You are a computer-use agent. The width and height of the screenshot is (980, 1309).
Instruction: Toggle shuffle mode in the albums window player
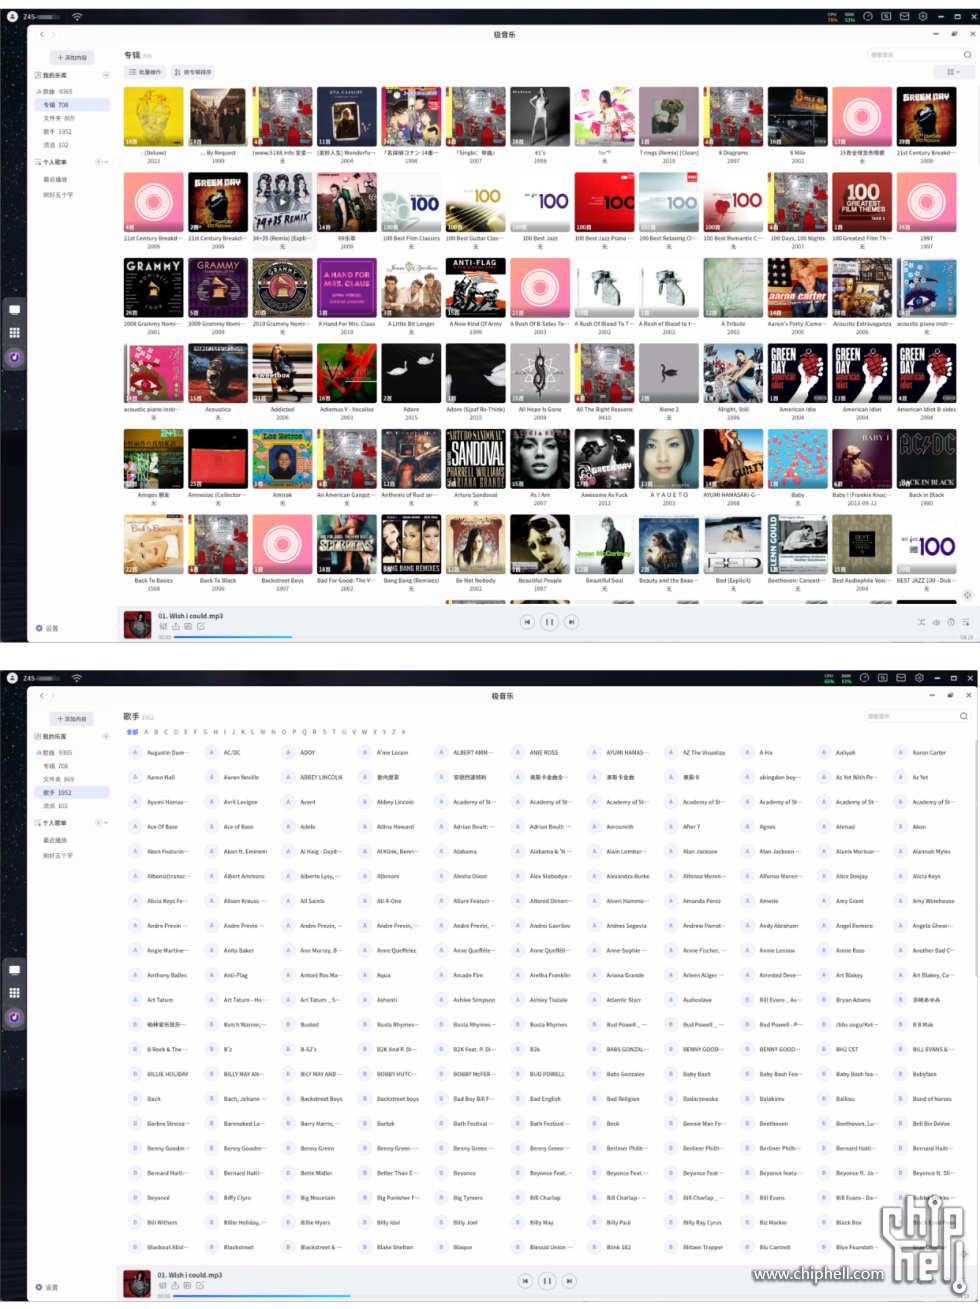coord(921,622)
